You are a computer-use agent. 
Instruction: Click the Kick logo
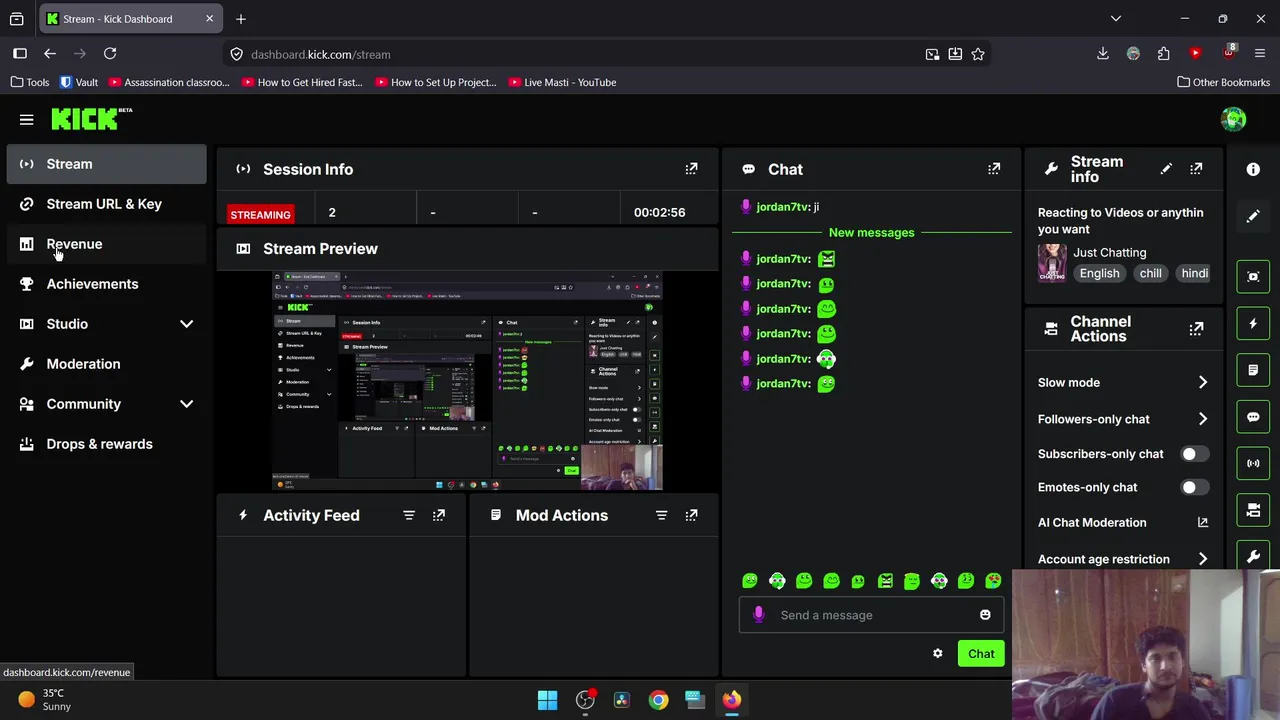91,119
